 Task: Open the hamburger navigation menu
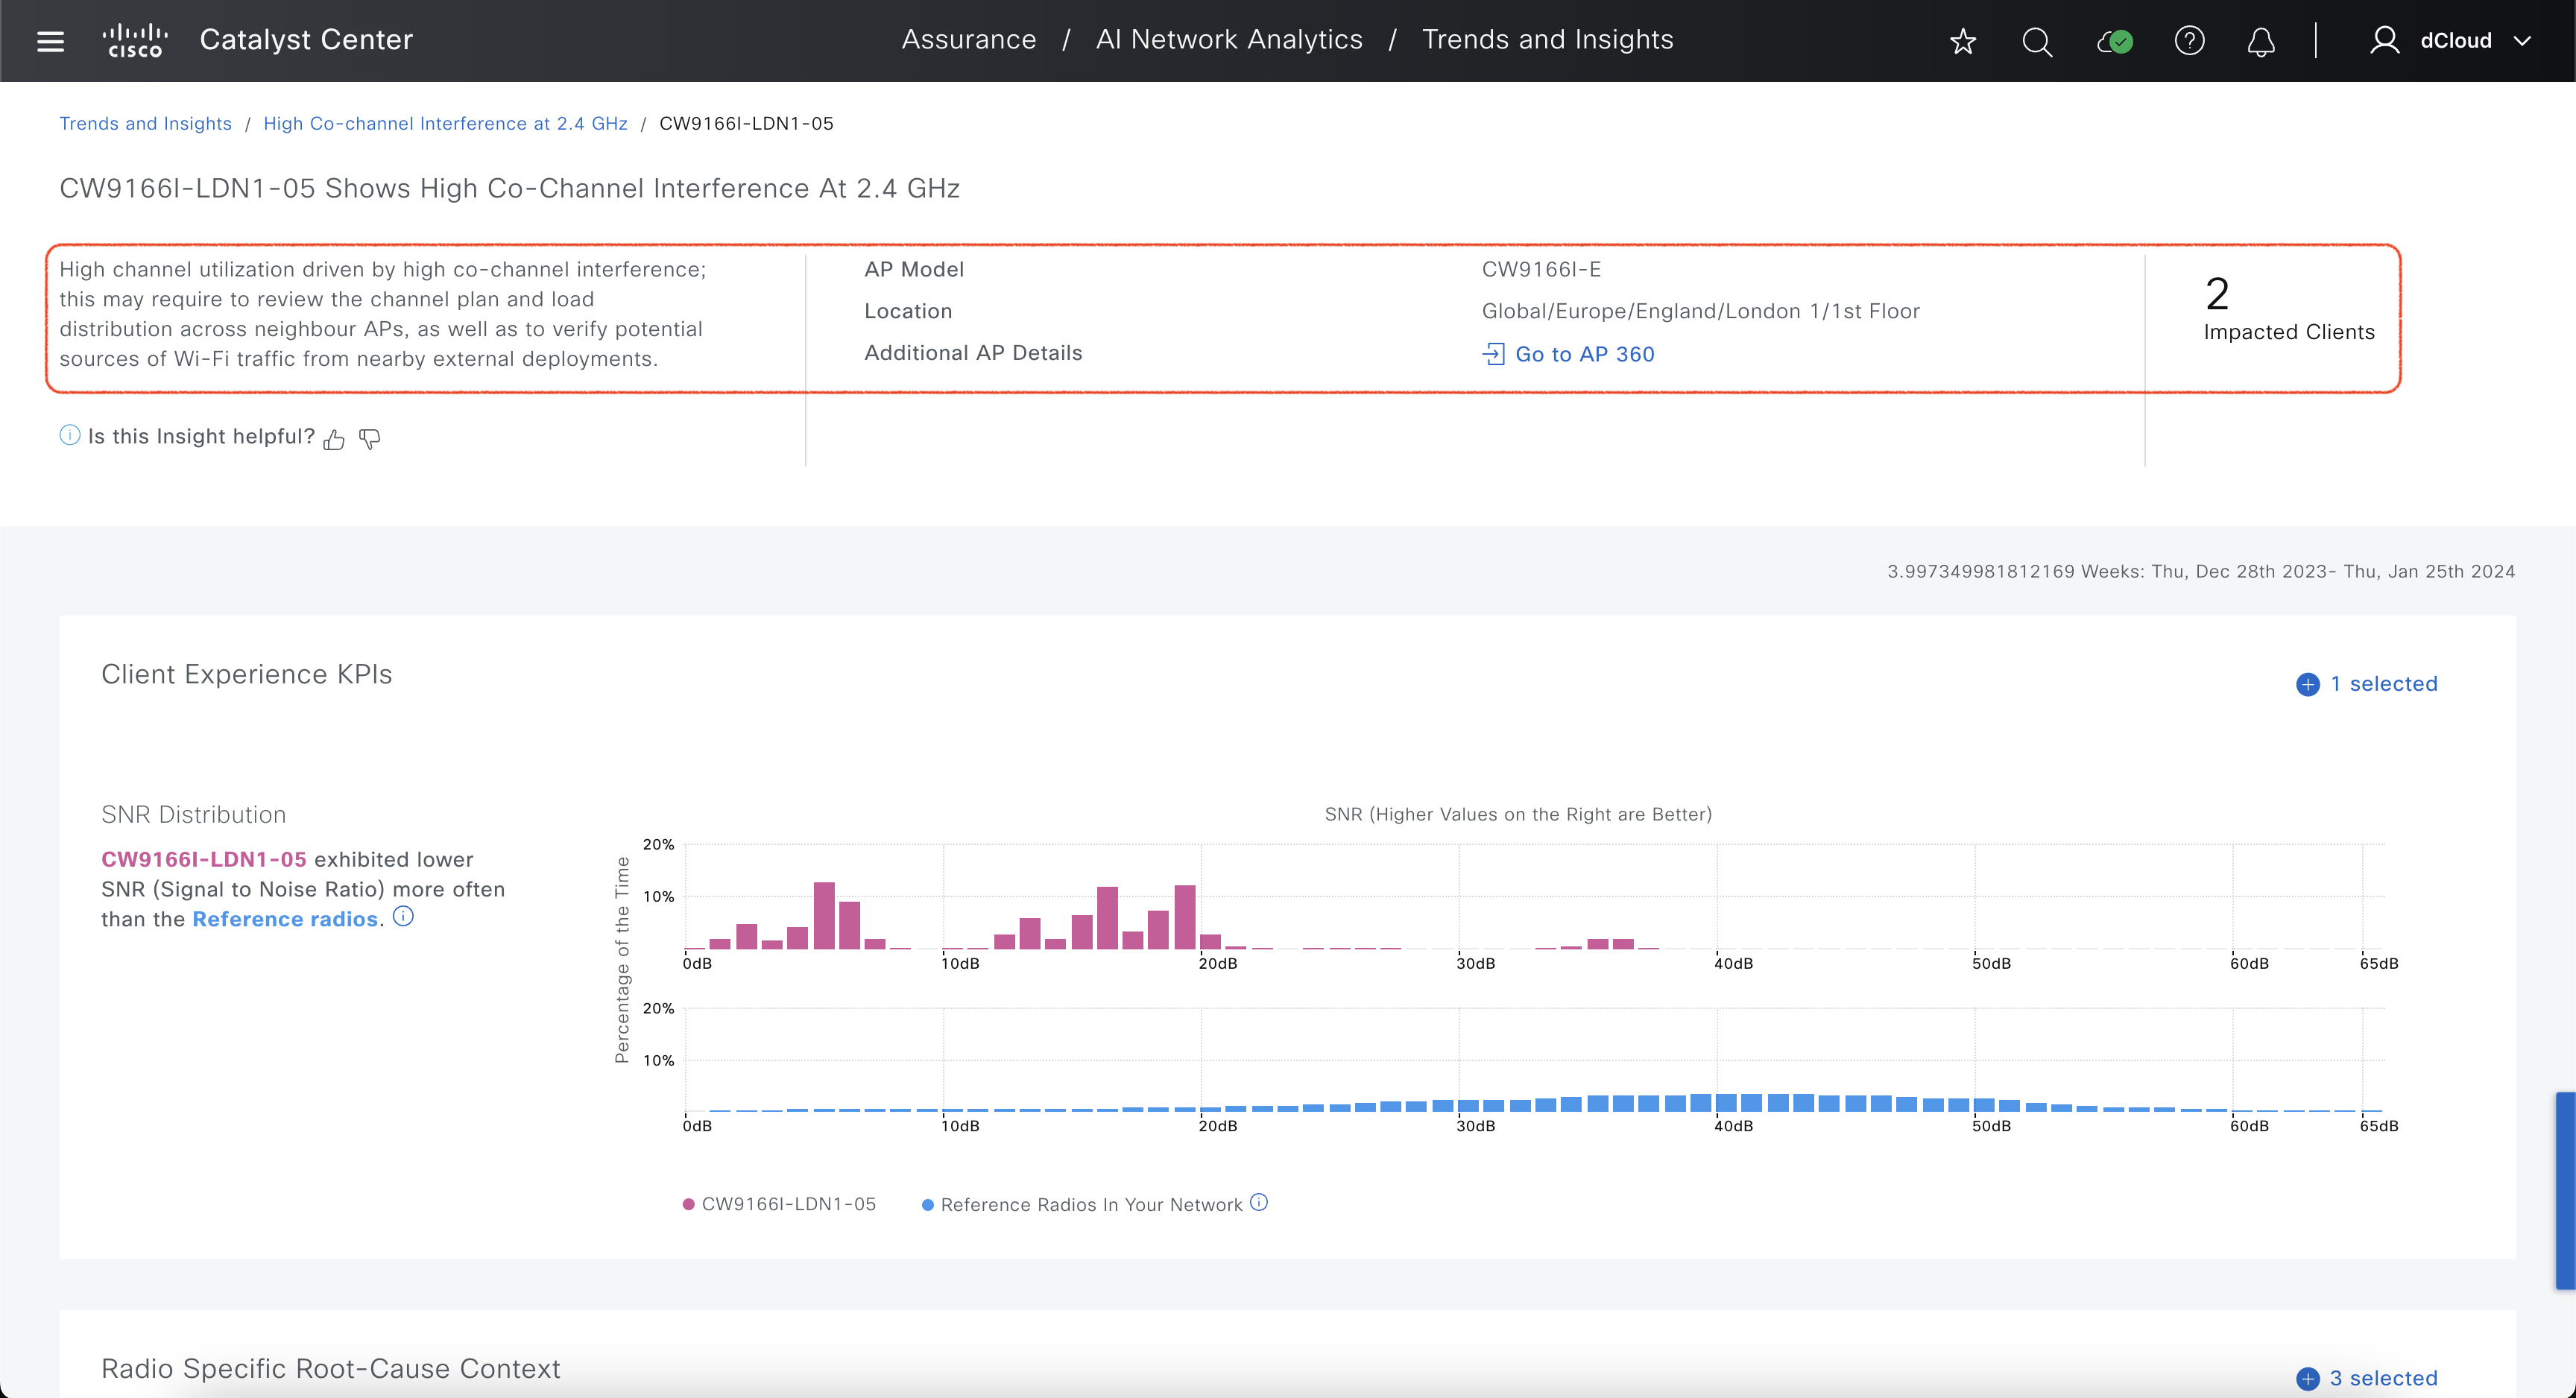tap(50, 41)
